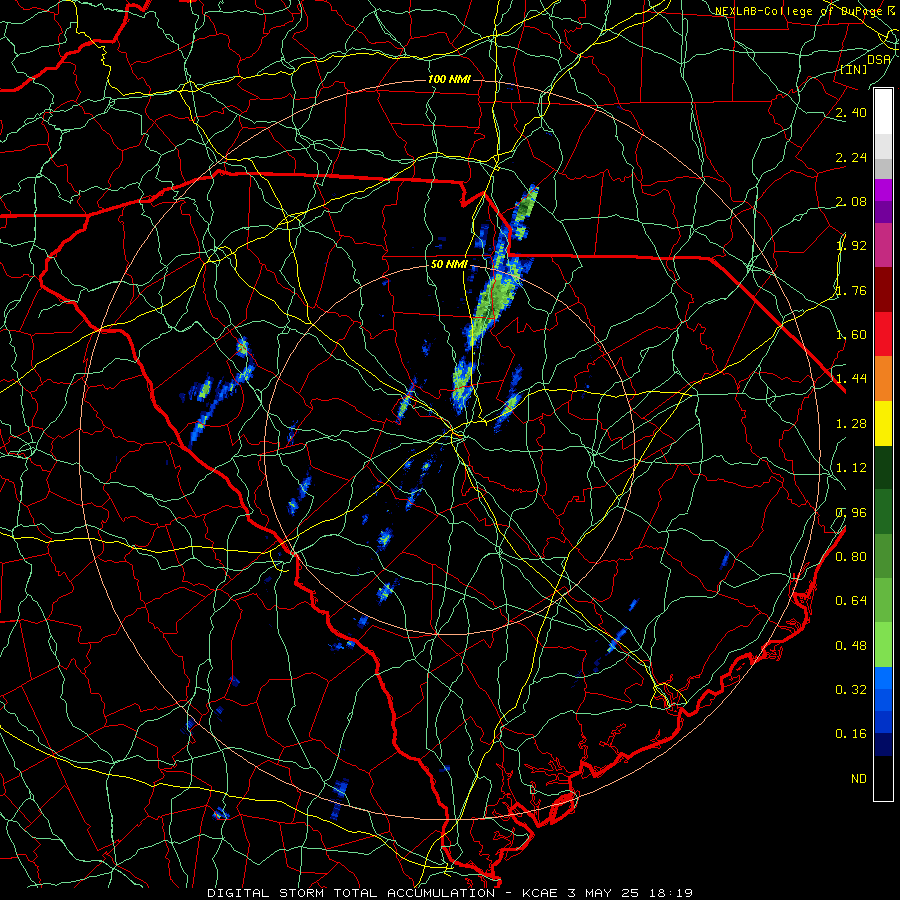Click the "50 NMI" range ring label
Viewport: 900px width, 900px height.
point(449,265)
